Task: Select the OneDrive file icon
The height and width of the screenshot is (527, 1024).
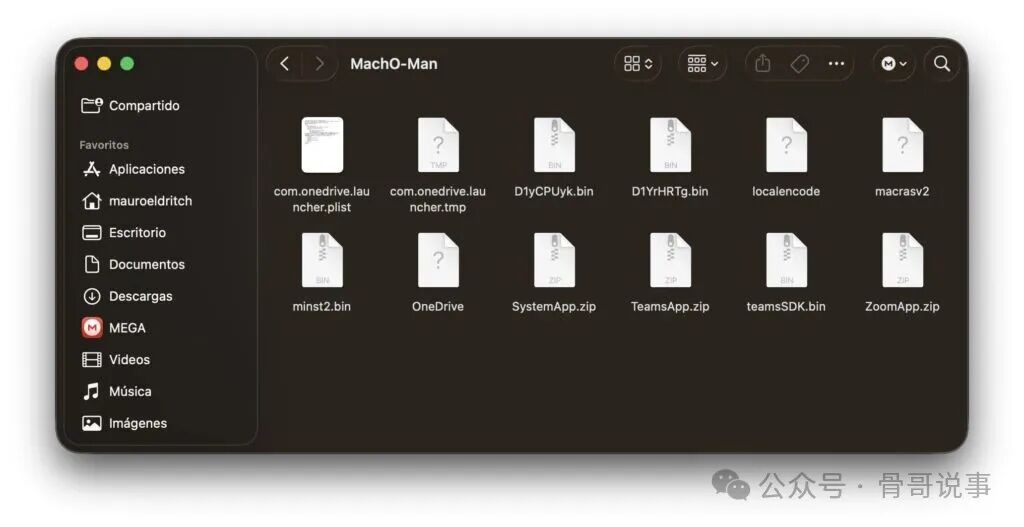Action: [x=438, y=260]
